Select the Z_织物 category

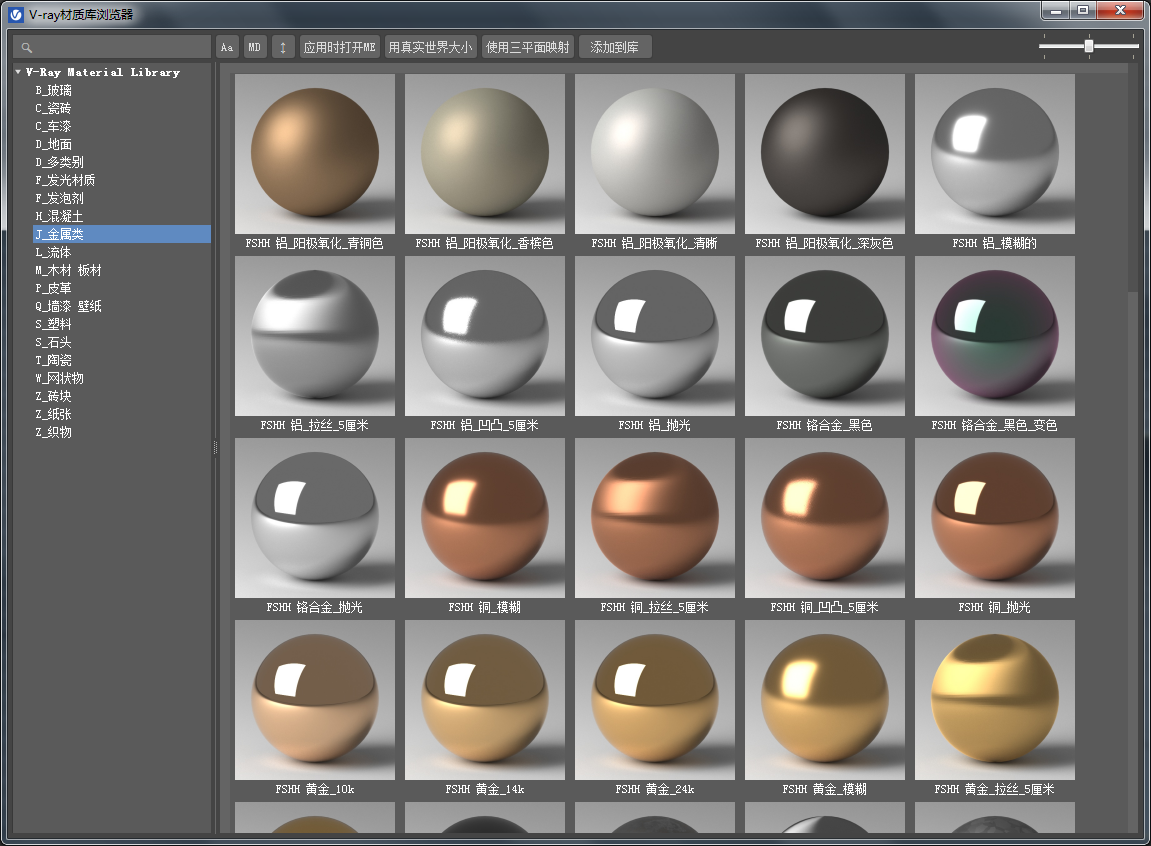(54, 431)
